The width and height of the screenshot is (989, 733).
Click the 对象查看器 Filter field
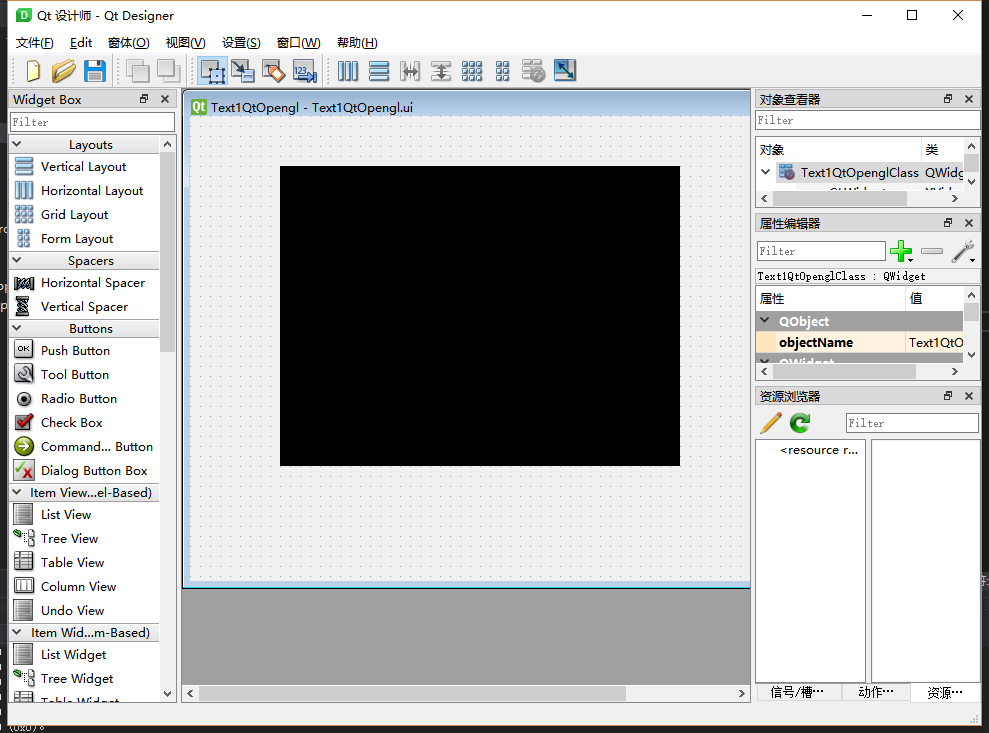point(867,120)
